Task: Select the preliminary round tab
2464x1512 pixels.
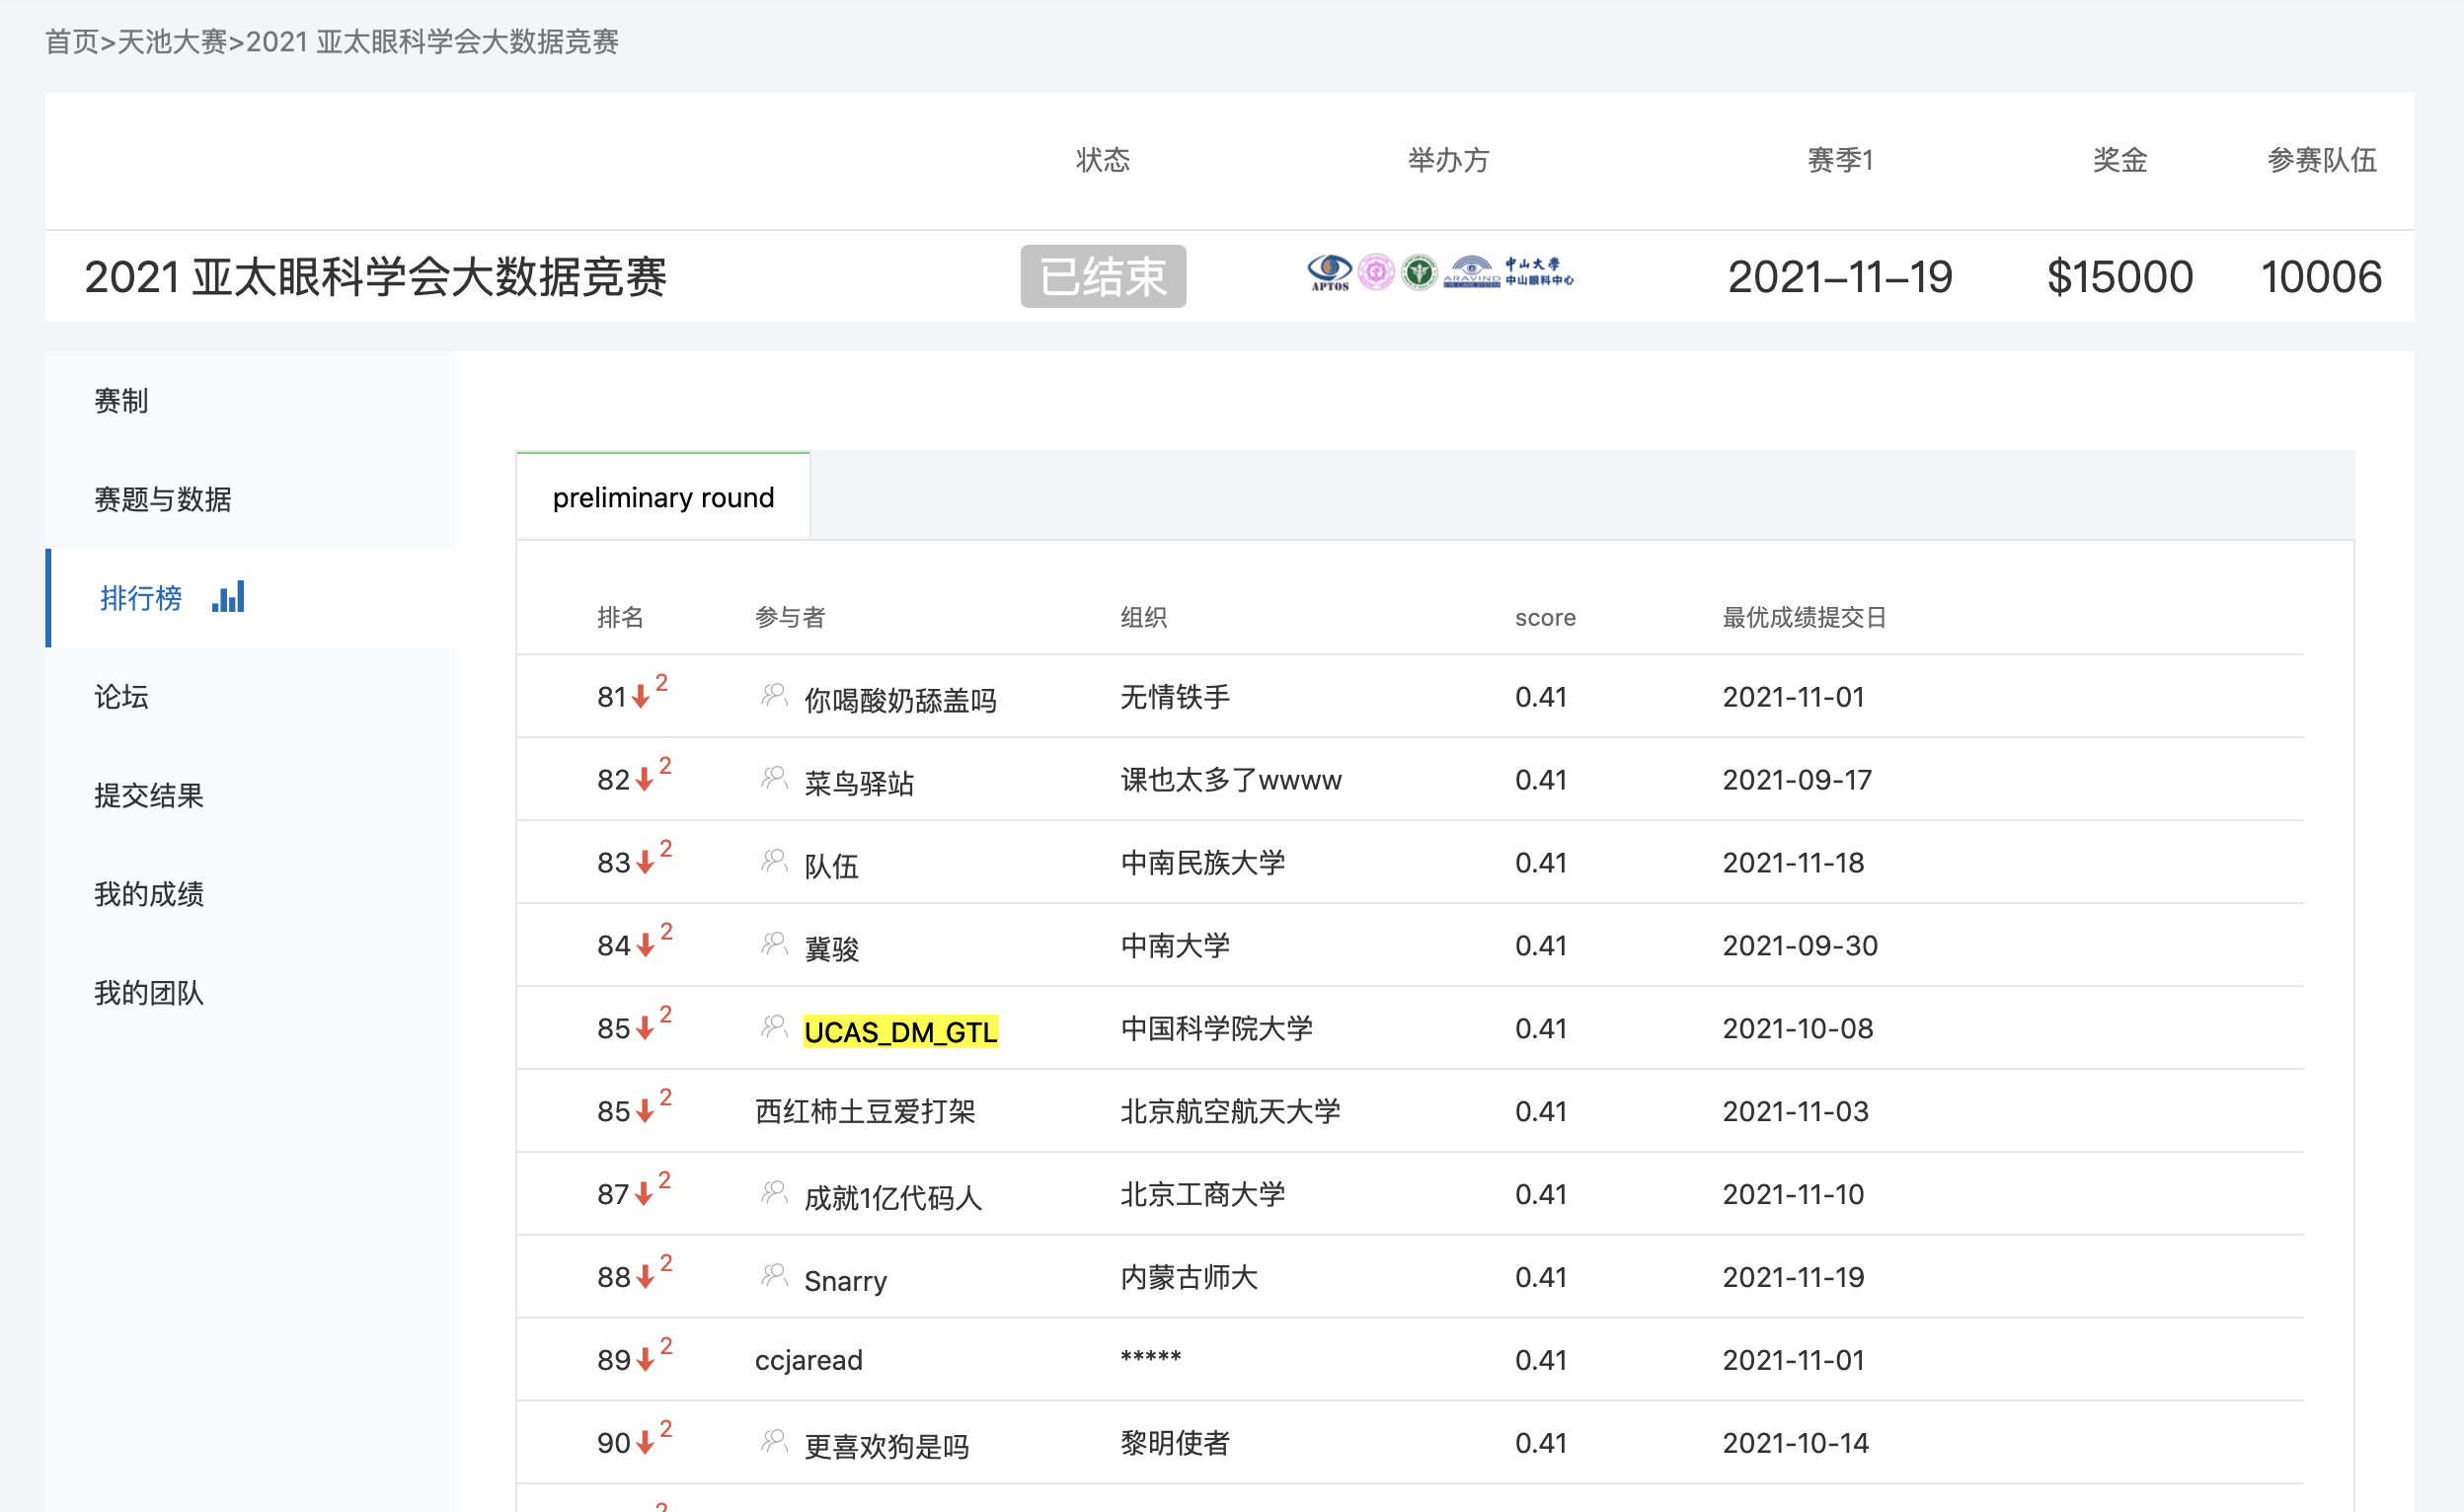Action: [663, 497]
